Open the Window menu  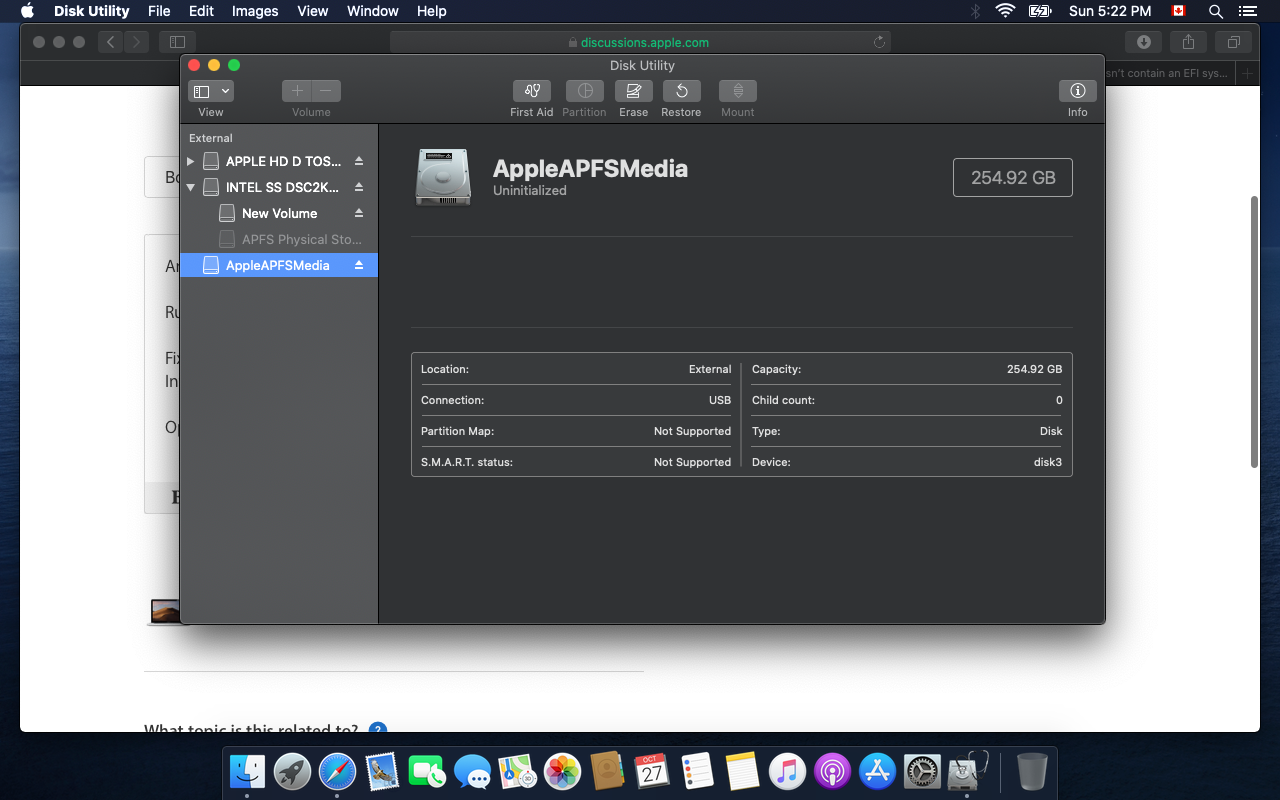[373, 11]
